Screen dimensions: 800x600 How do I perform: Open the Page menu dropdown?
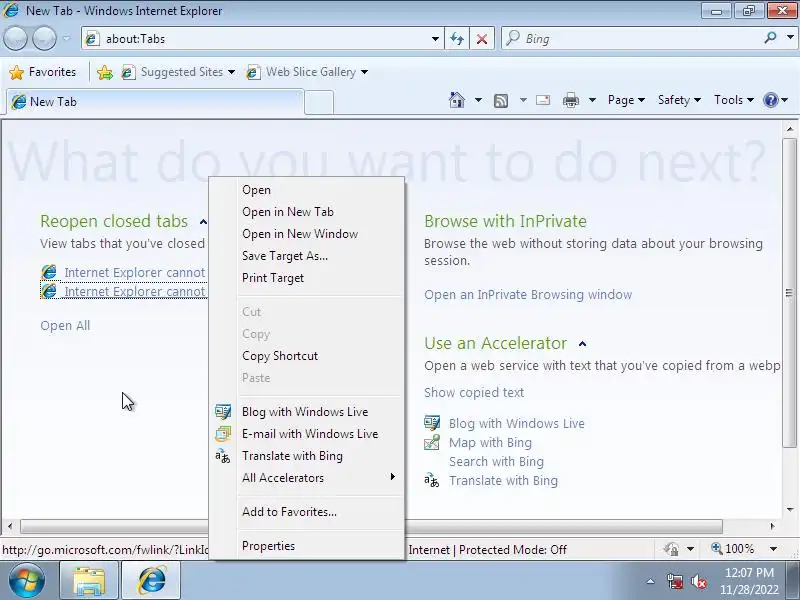(x=626, y=100)
